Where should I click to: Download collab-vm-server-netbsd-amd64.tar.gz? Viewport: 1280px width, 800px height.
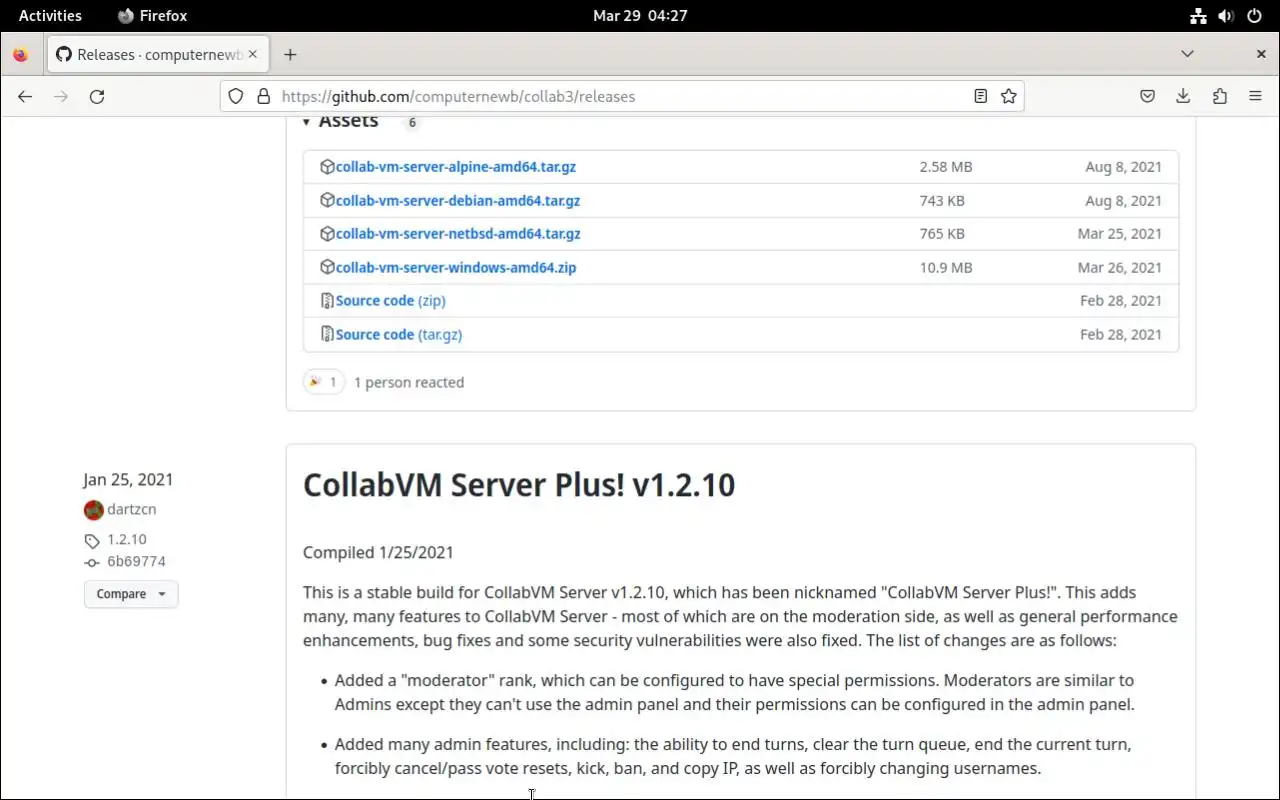tap(458, 233)
